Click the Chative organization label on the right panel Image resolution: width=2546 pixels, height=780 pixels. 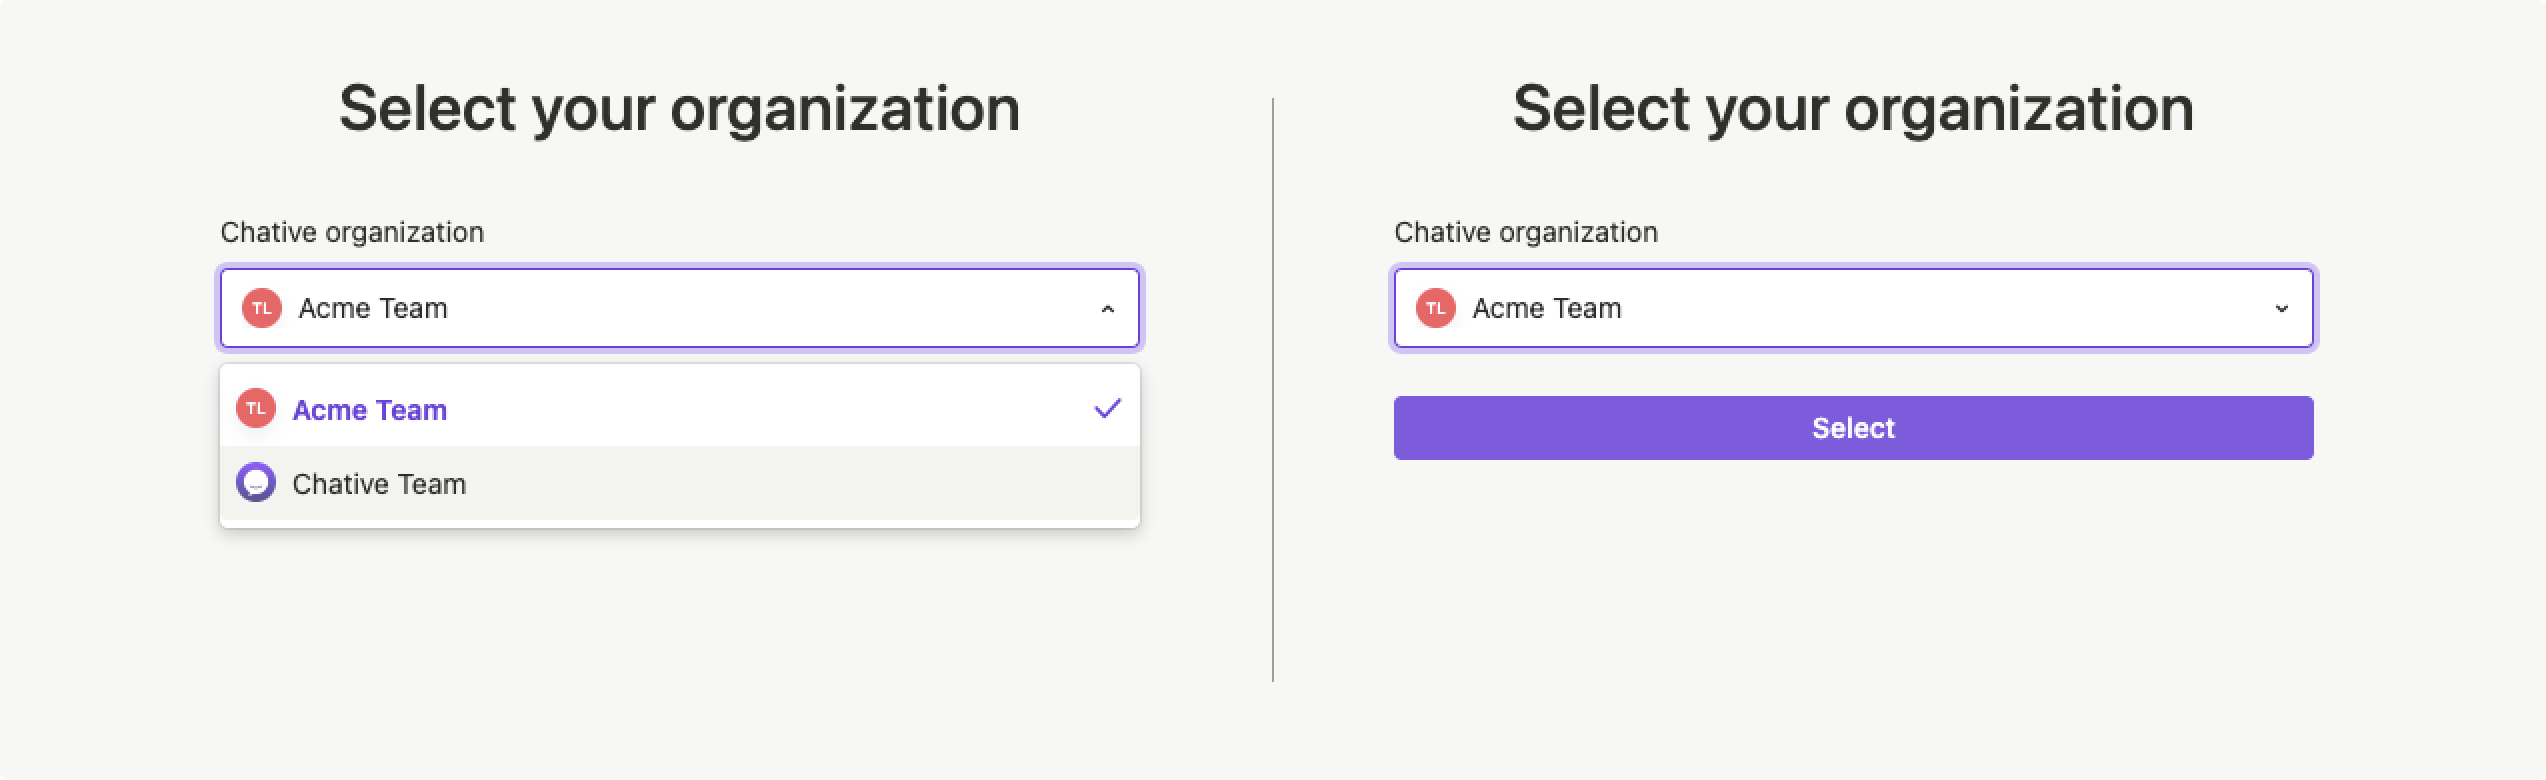pos(1527,232)
